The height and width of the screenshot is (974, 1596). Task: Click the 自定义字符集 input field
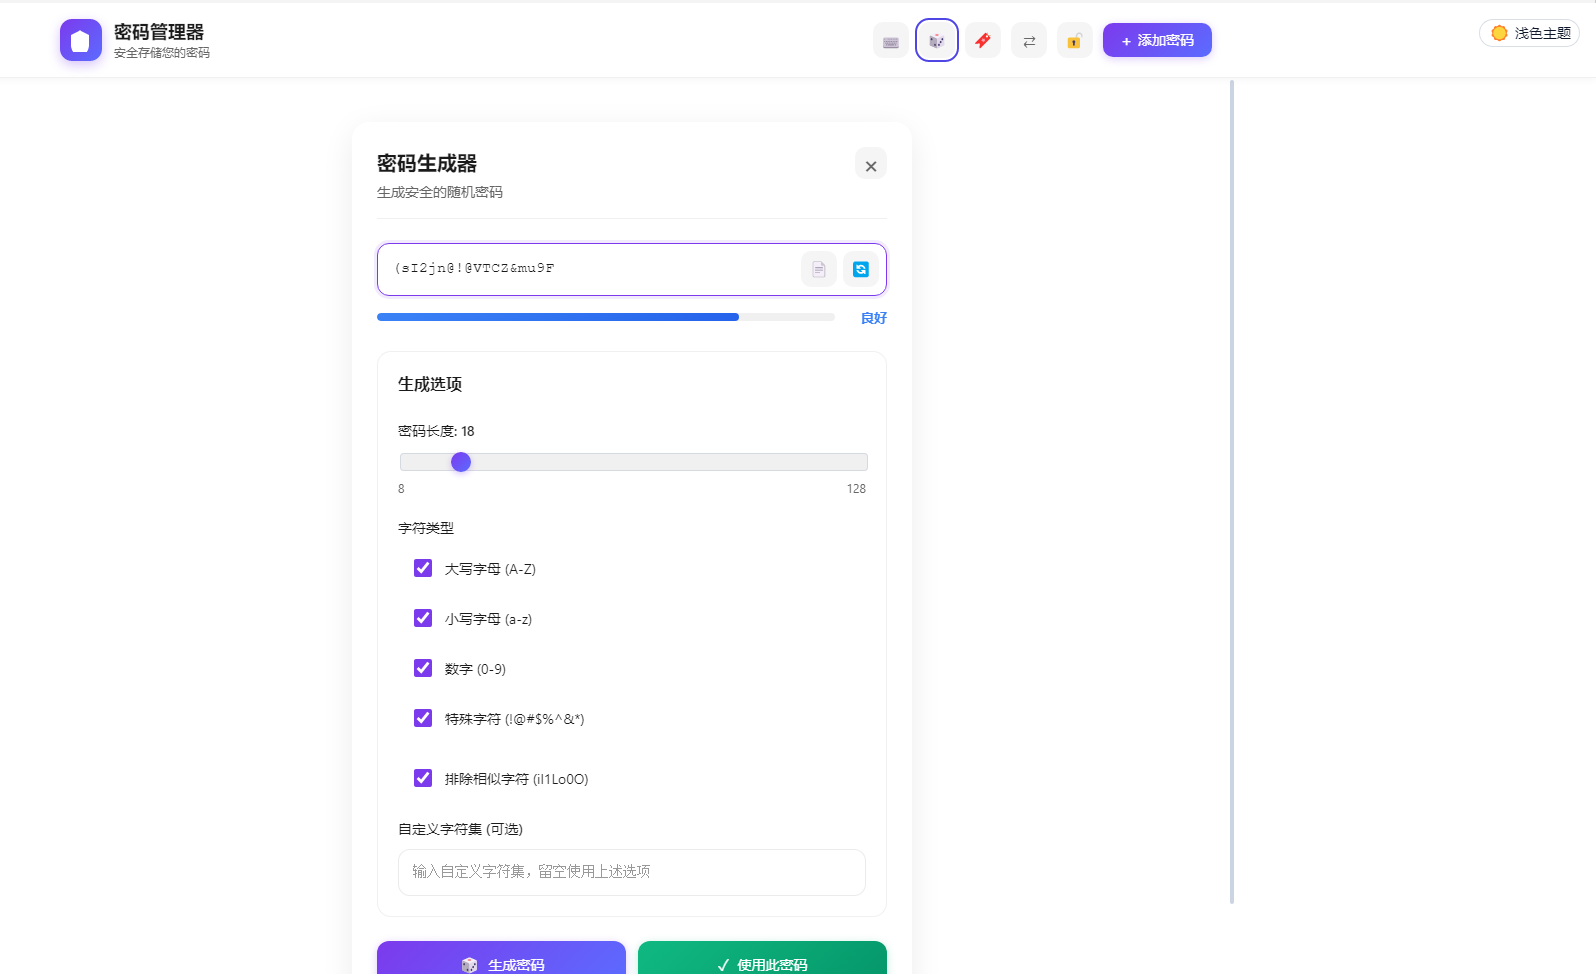click(632, 872)
